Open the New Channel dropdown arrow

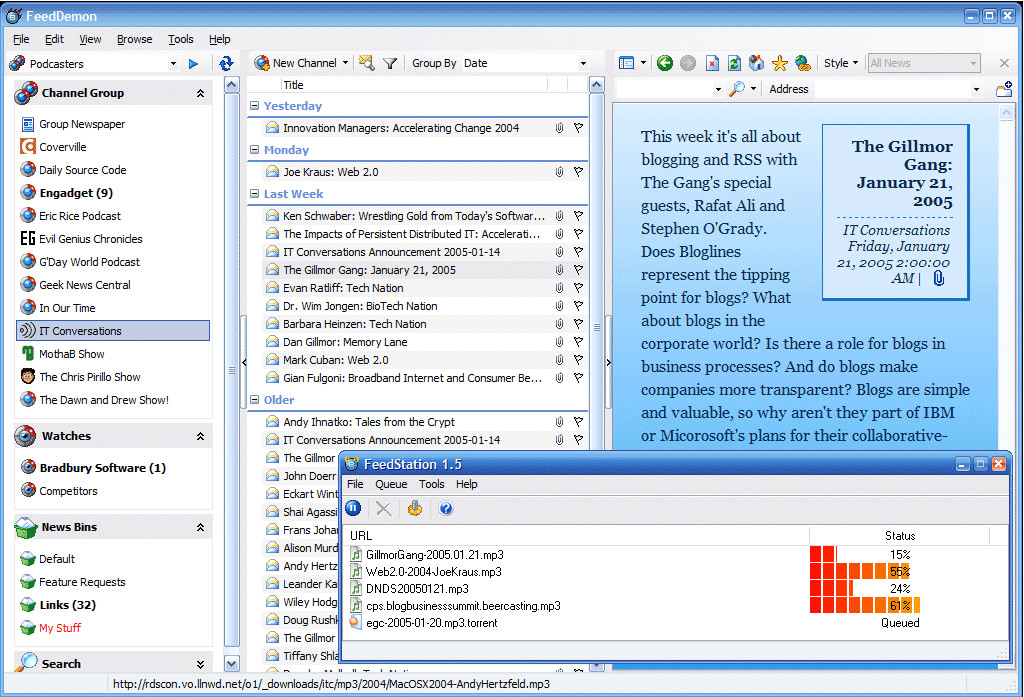click(x=345, y=63)
